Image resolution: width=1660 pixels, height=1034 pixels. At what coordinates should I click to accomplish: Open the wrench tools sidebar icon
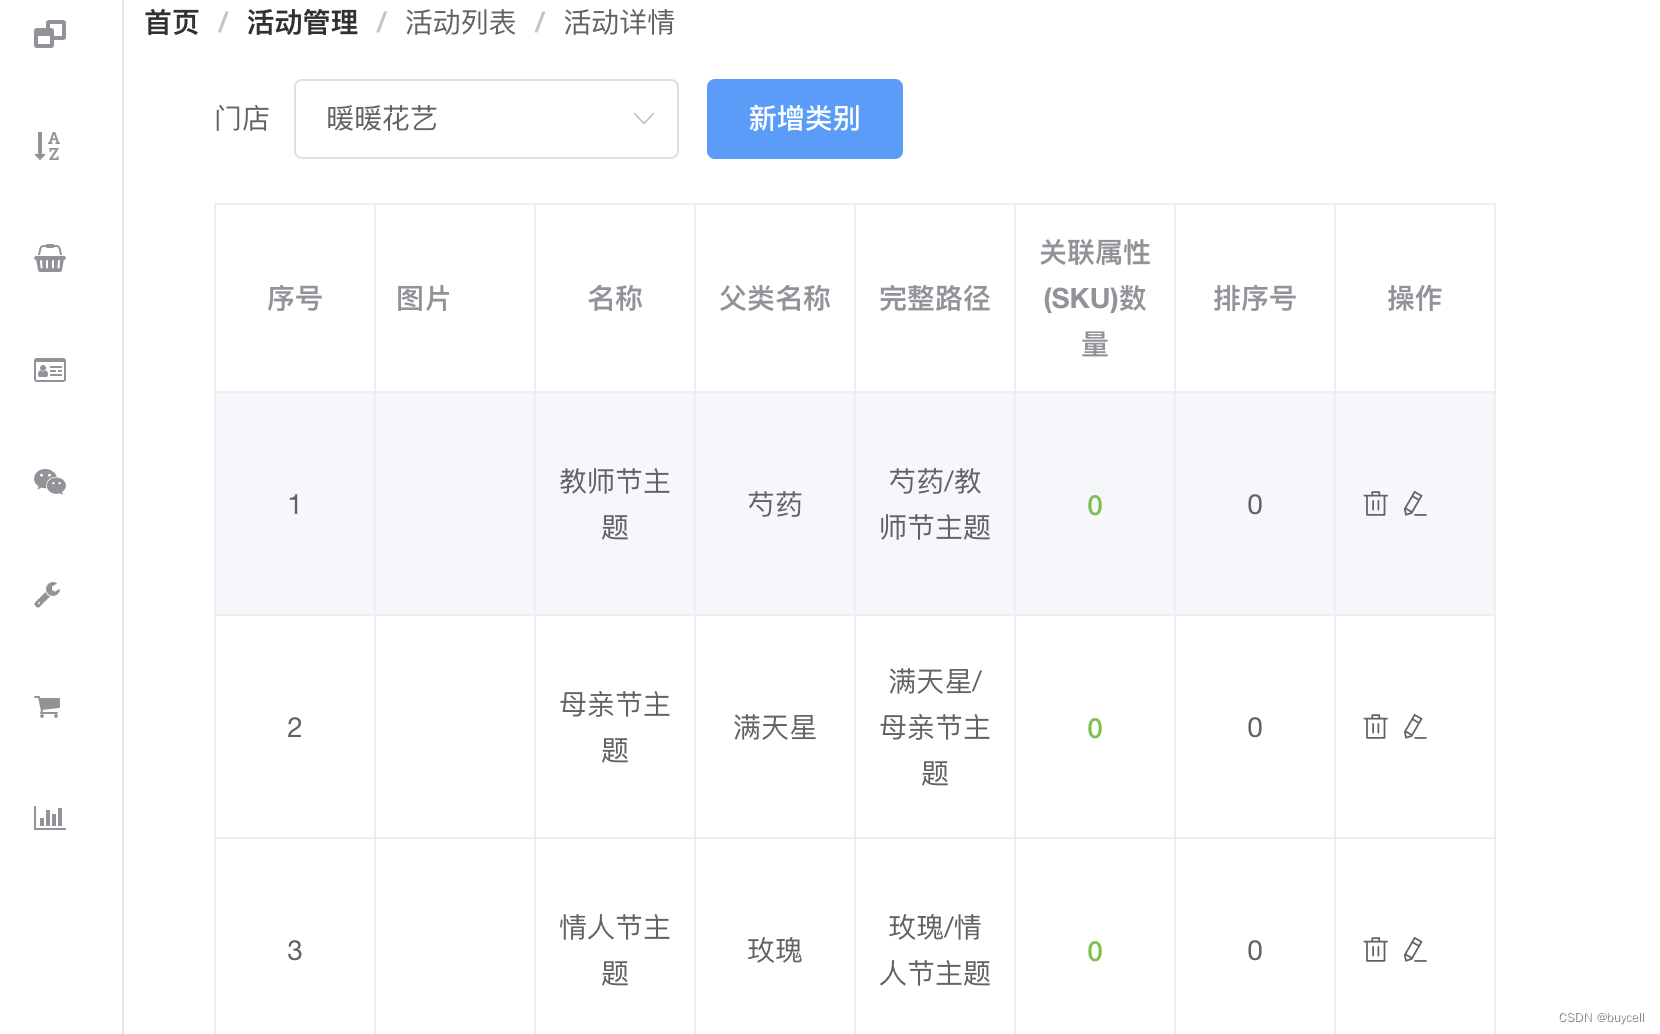pos(48,595)
